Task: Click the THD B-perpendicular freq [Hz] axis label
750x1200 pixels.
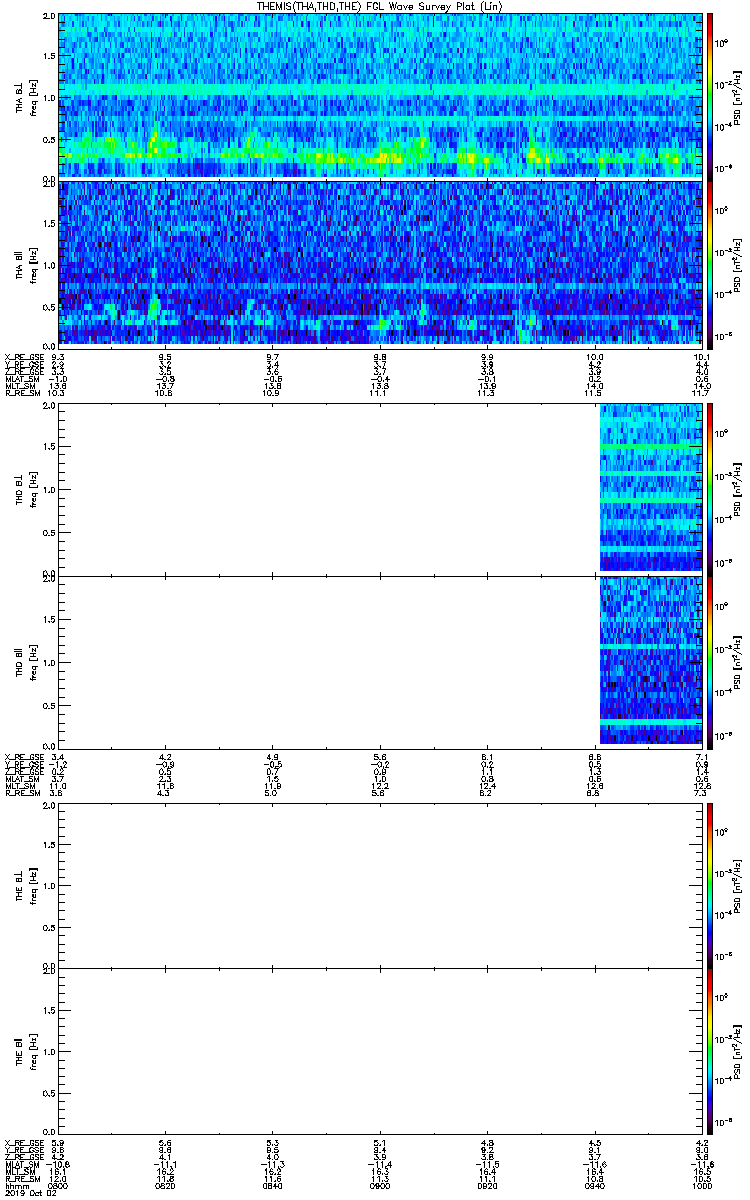Action: point(32,489)
